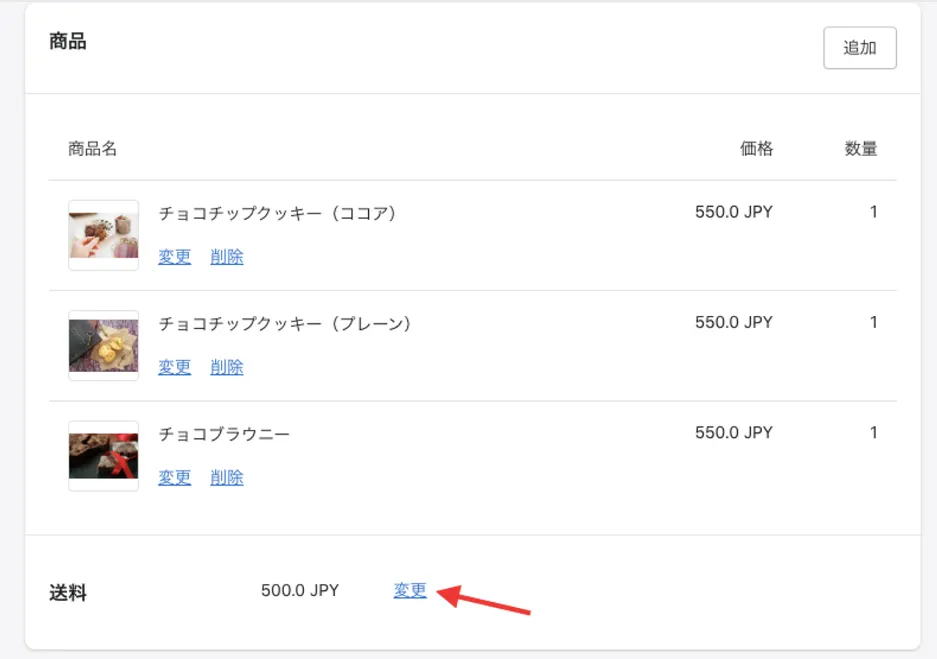The image size is (937, 659).
Task: Click 削除 link for ココア cookie
Action: [226, 257]
